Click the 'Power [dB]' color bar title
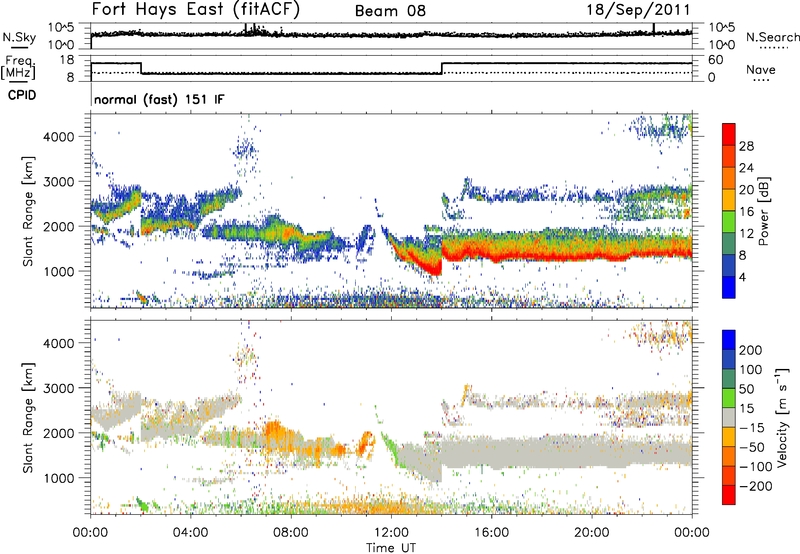The height and width of the screenshot is (554, 800). pos(764,211)
